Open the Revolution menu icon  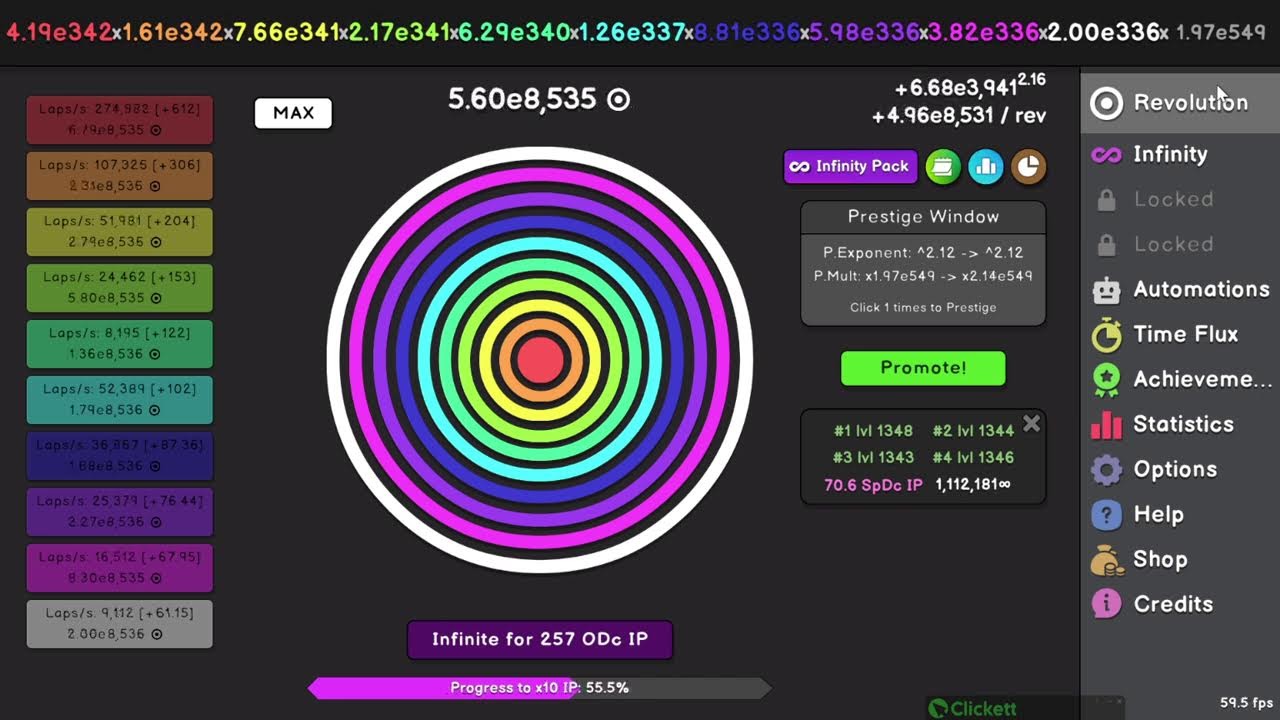(x=1106, y=103)
